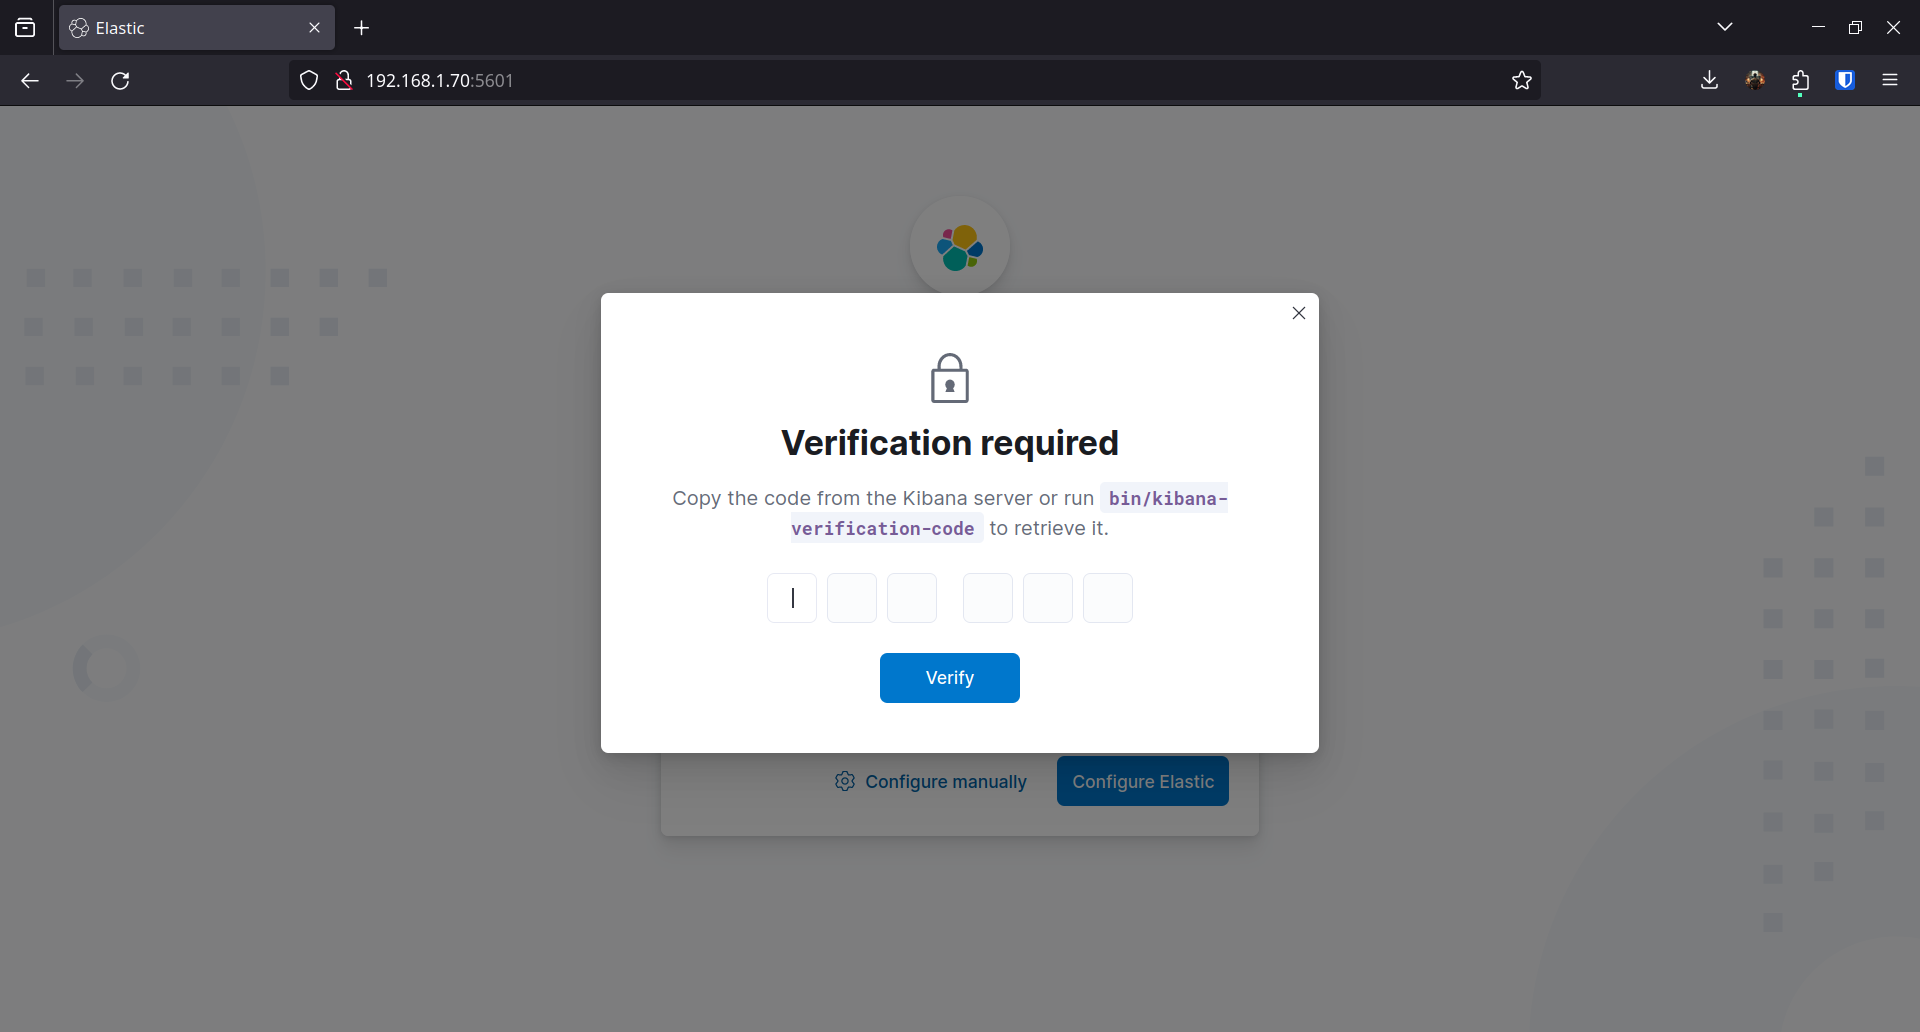Bookmark this page with the star icon
Viewport: 1920px width, 1032px height.
click(1522, 81)
